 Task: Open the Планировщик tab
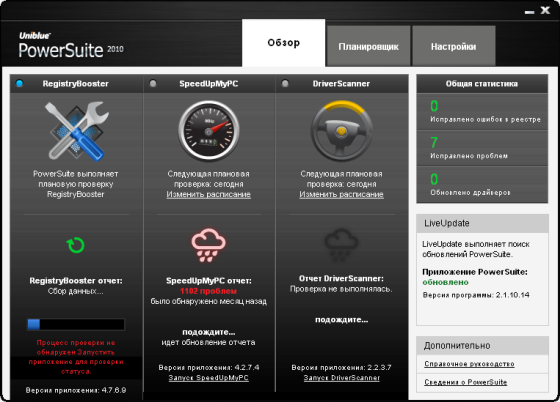pos(369,46)
